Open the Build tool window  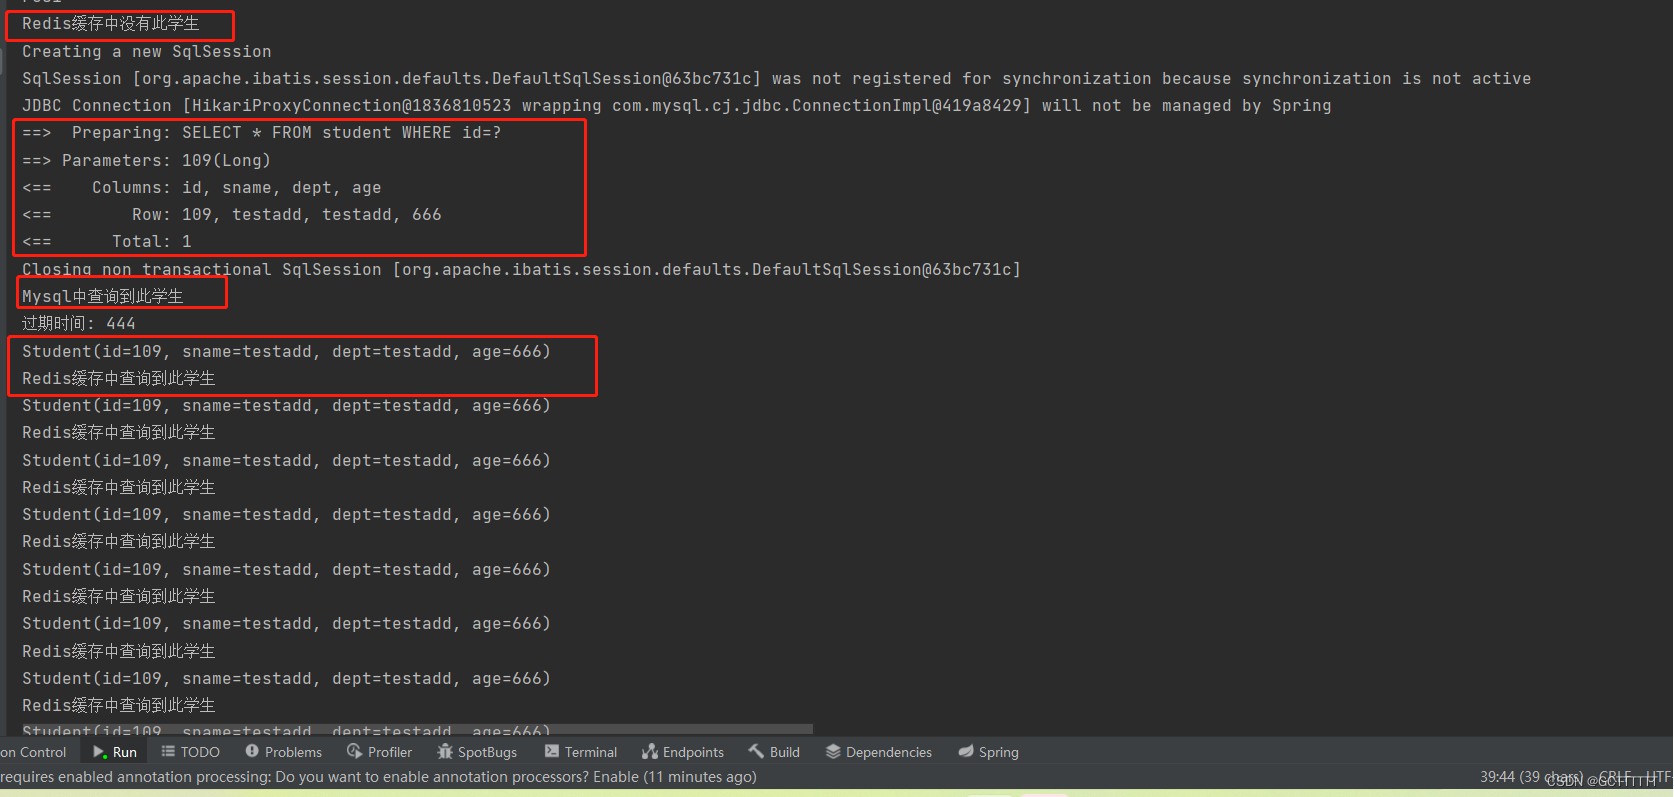[x=774, y=752]
